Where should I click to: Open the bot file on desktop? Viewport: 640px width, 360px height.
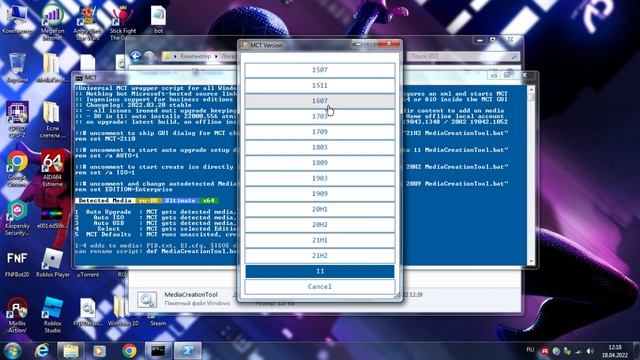pyautogui.click(x=158, y=20)
